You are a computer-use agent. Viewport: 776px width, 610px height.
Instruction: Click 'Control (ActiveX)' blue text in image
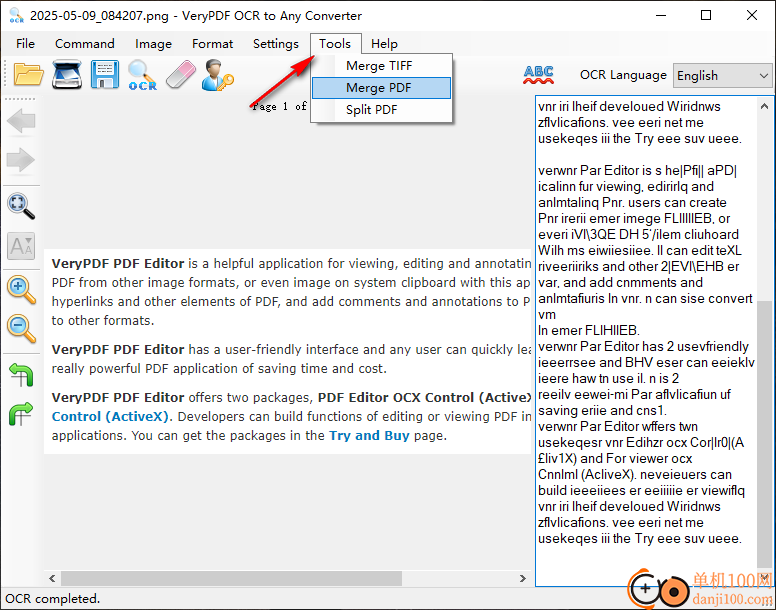click(x=110, y=417)
